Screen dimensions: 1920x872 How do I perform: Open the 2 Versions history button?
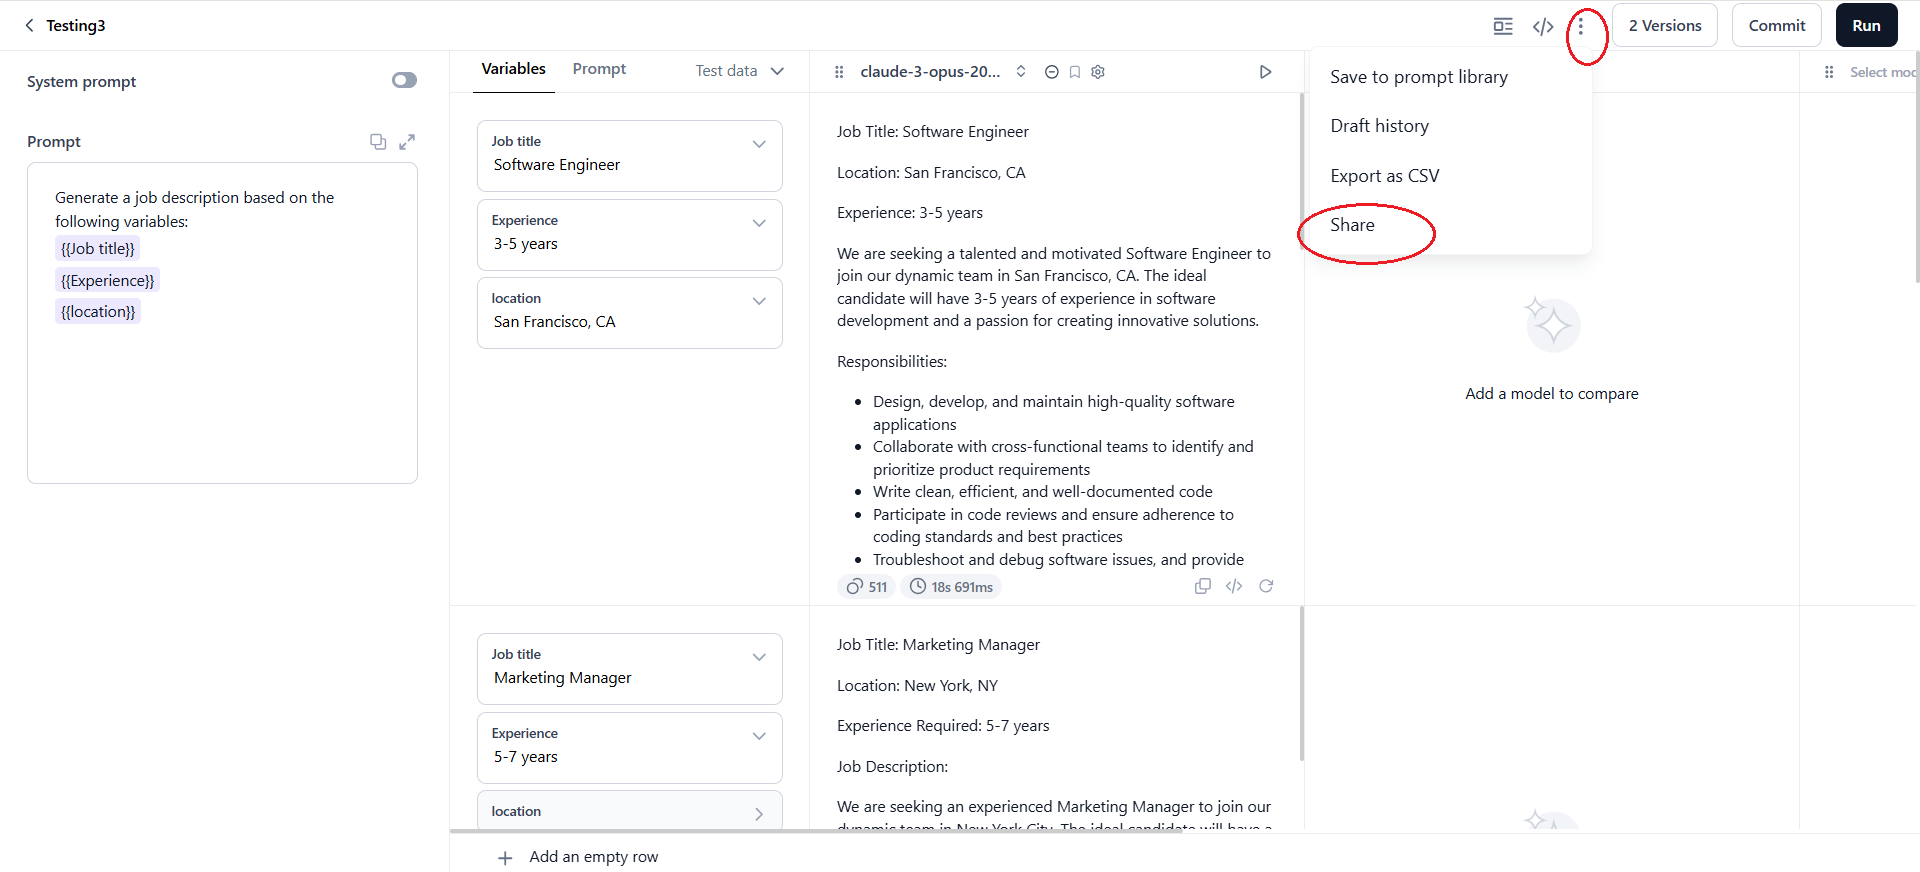pos(1664,26)
